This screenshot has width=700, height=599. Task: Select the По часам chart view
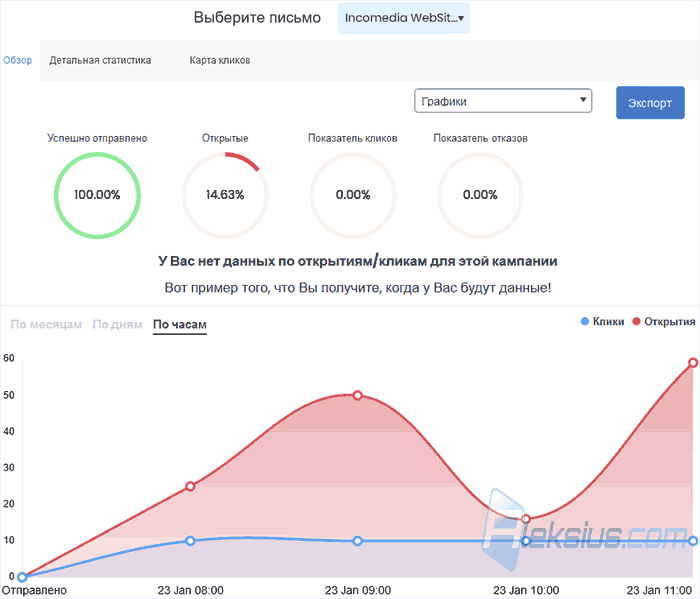[x=179, y=324]
